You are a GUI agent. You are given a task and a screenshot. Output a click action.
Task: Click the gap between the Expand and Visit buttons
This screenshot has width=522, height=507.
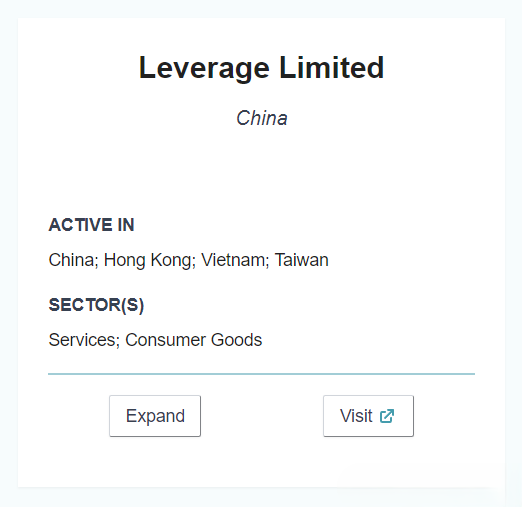click(262, 416)
